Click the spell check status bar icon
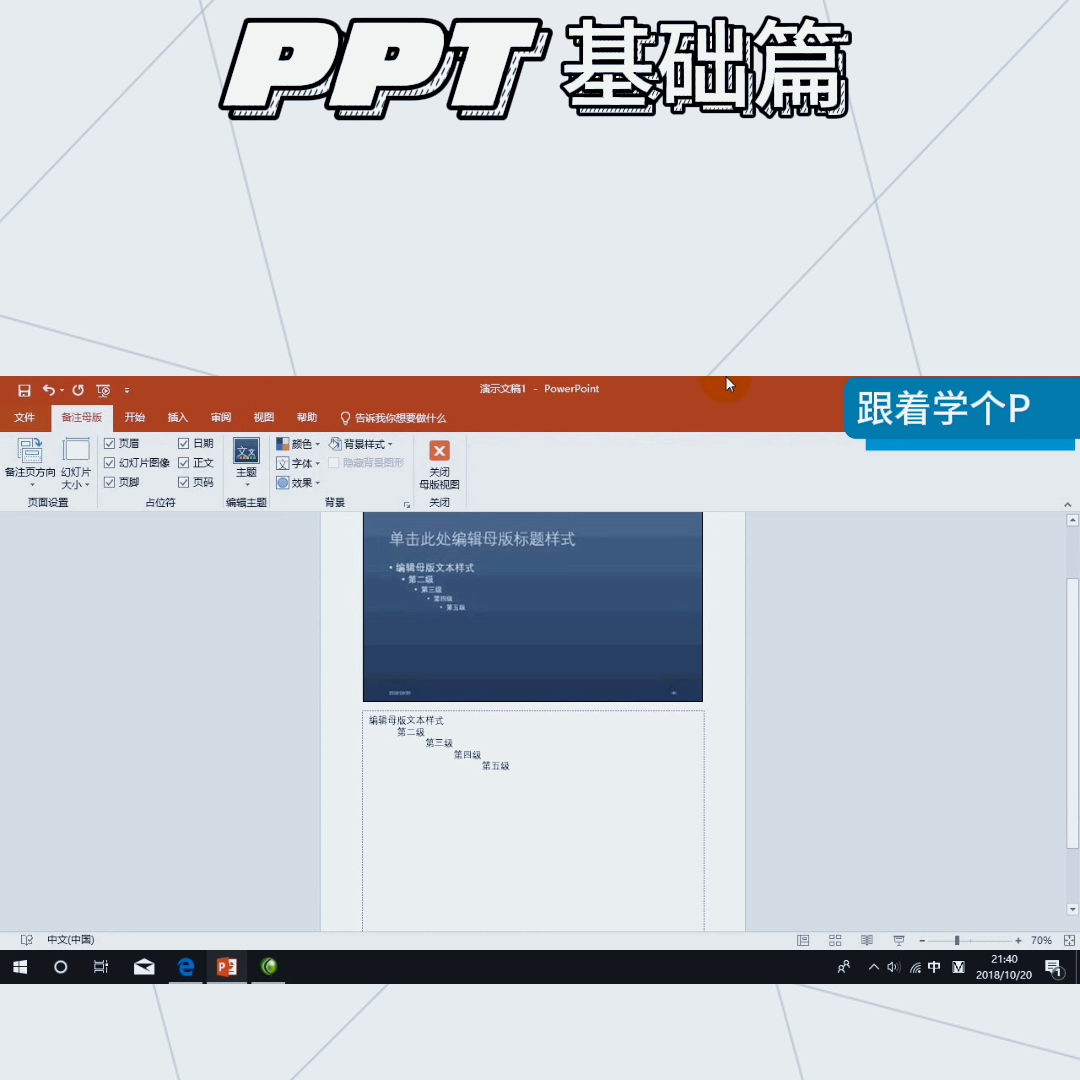1080x1080 pixels. [x=27, y=940]
